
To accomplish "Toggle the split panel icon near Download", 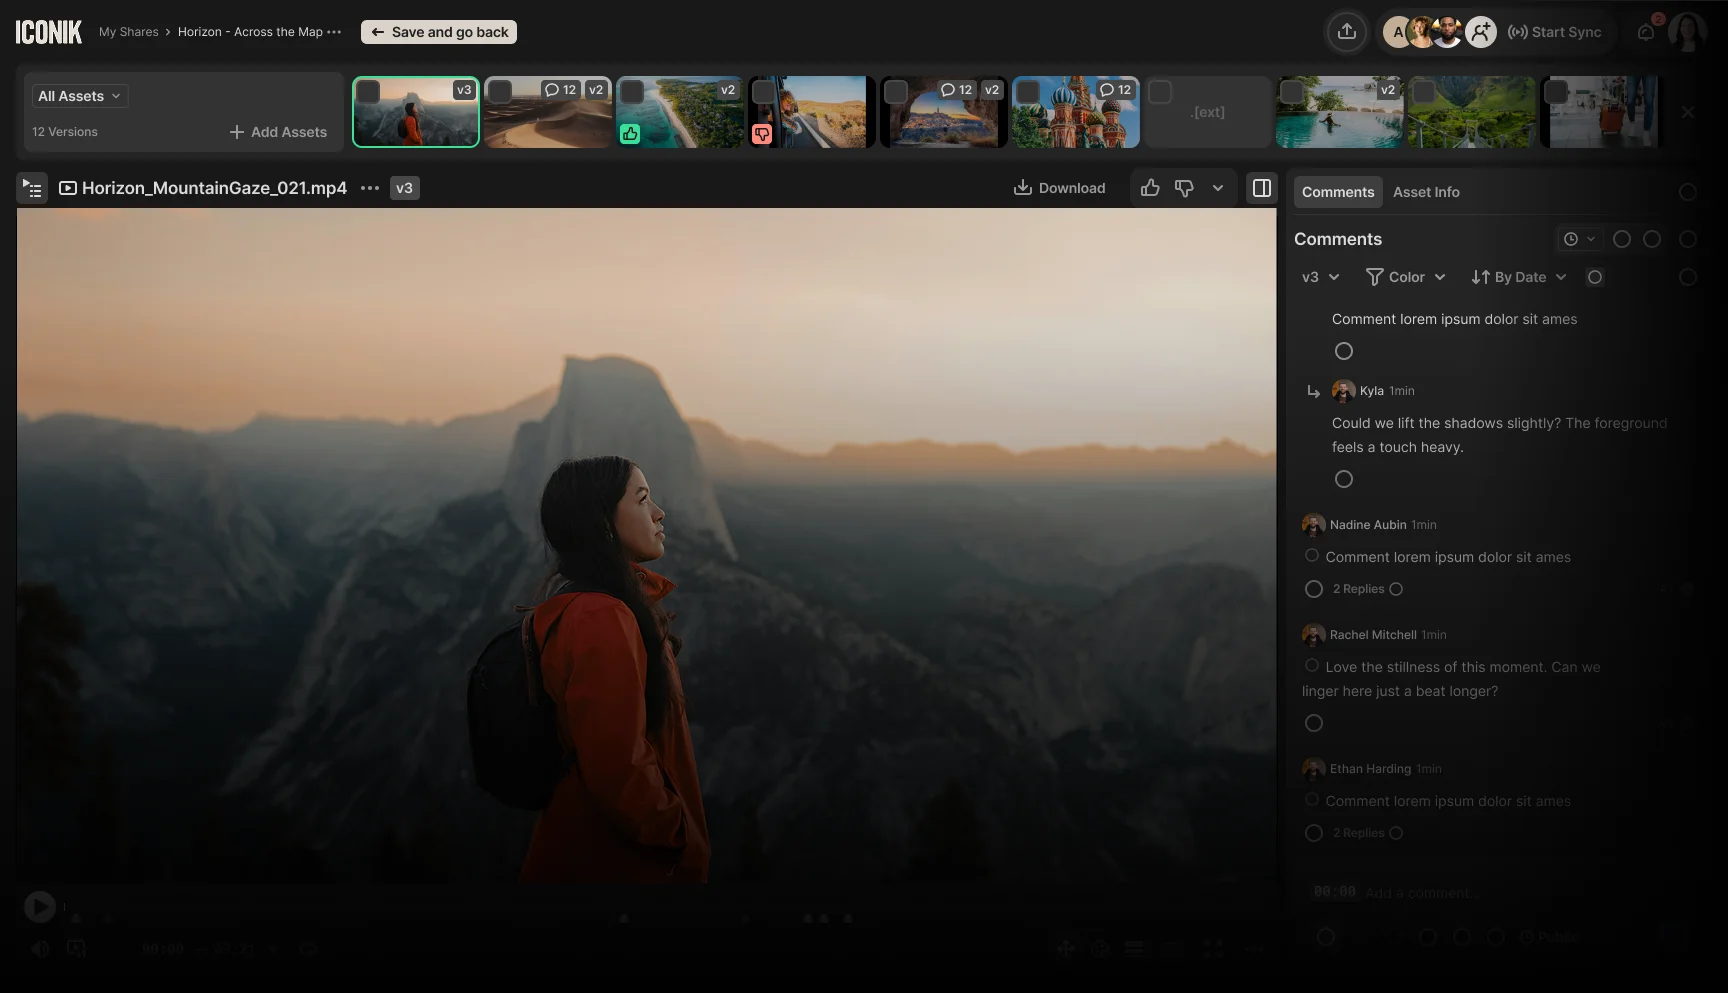I will [1261, 187].
